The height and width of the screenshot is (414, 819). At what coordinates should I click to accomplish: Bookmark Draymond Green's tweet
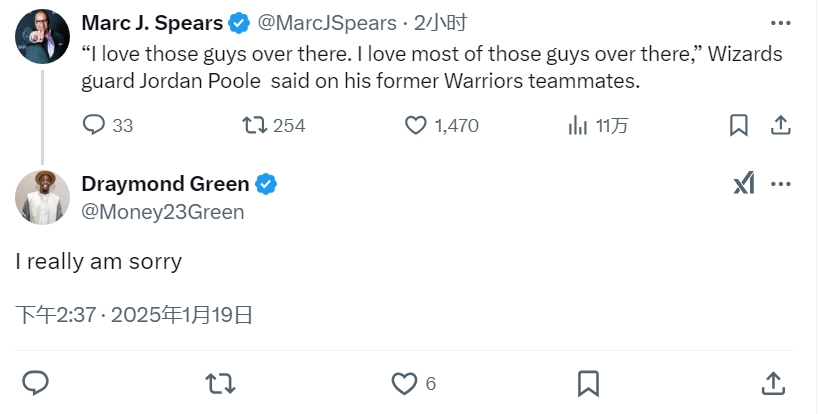pyautogui.click(x=588, y=383)
